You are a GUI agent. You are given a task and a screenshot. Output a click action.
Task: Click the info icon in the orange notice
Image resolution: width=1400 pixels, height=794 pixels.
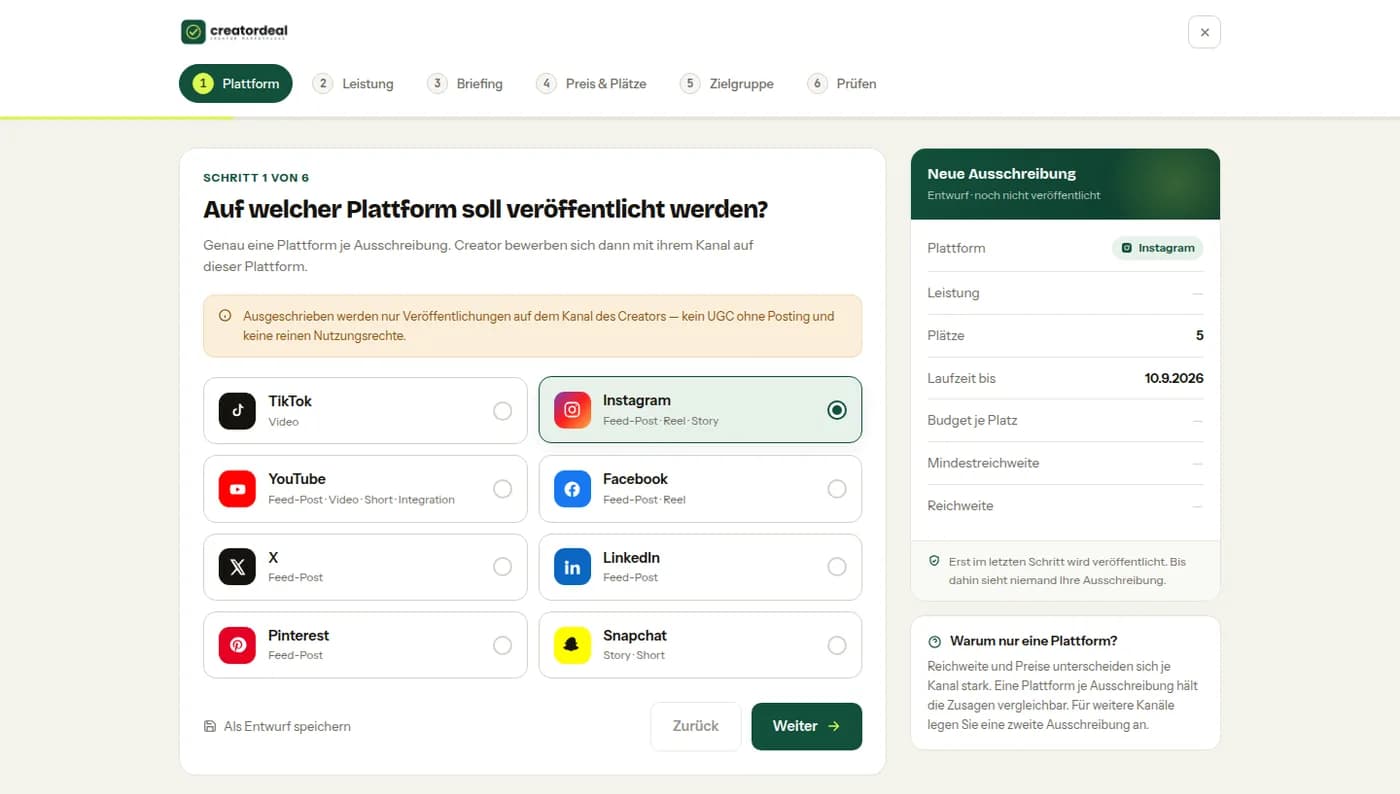coord(225,316)
